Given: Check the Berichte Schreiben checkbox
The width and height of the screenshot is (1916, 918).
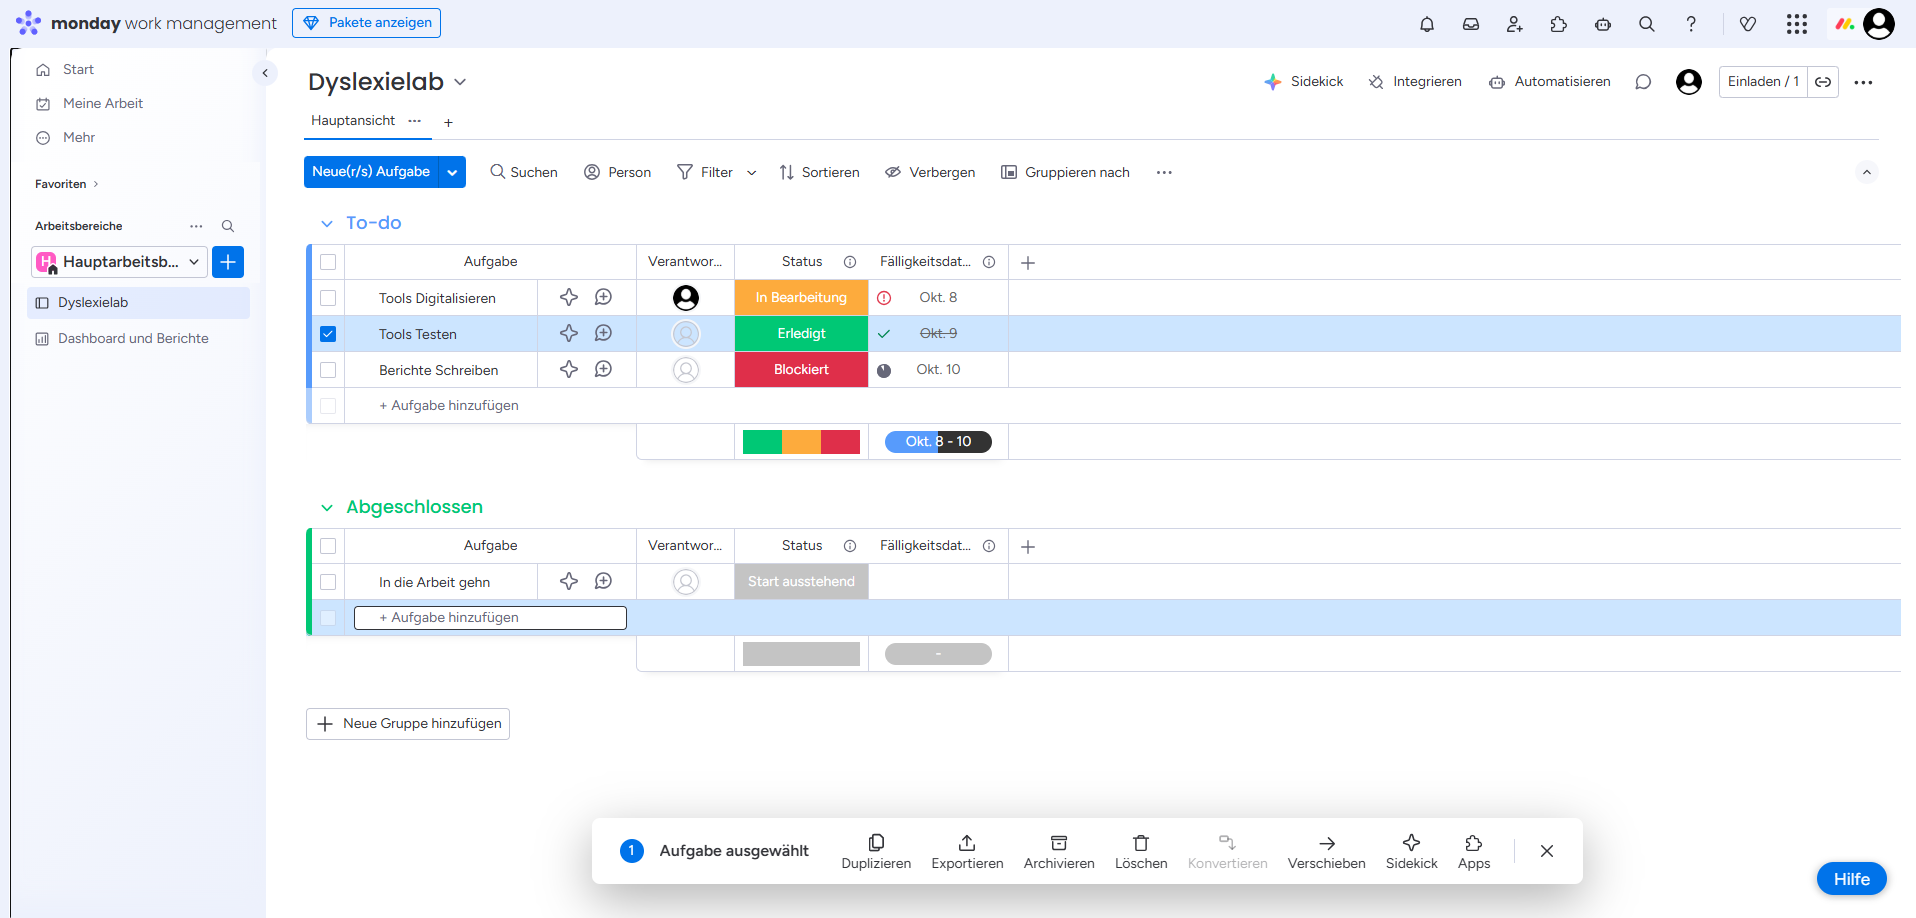Looking at the screenshot, I should 328,370.
